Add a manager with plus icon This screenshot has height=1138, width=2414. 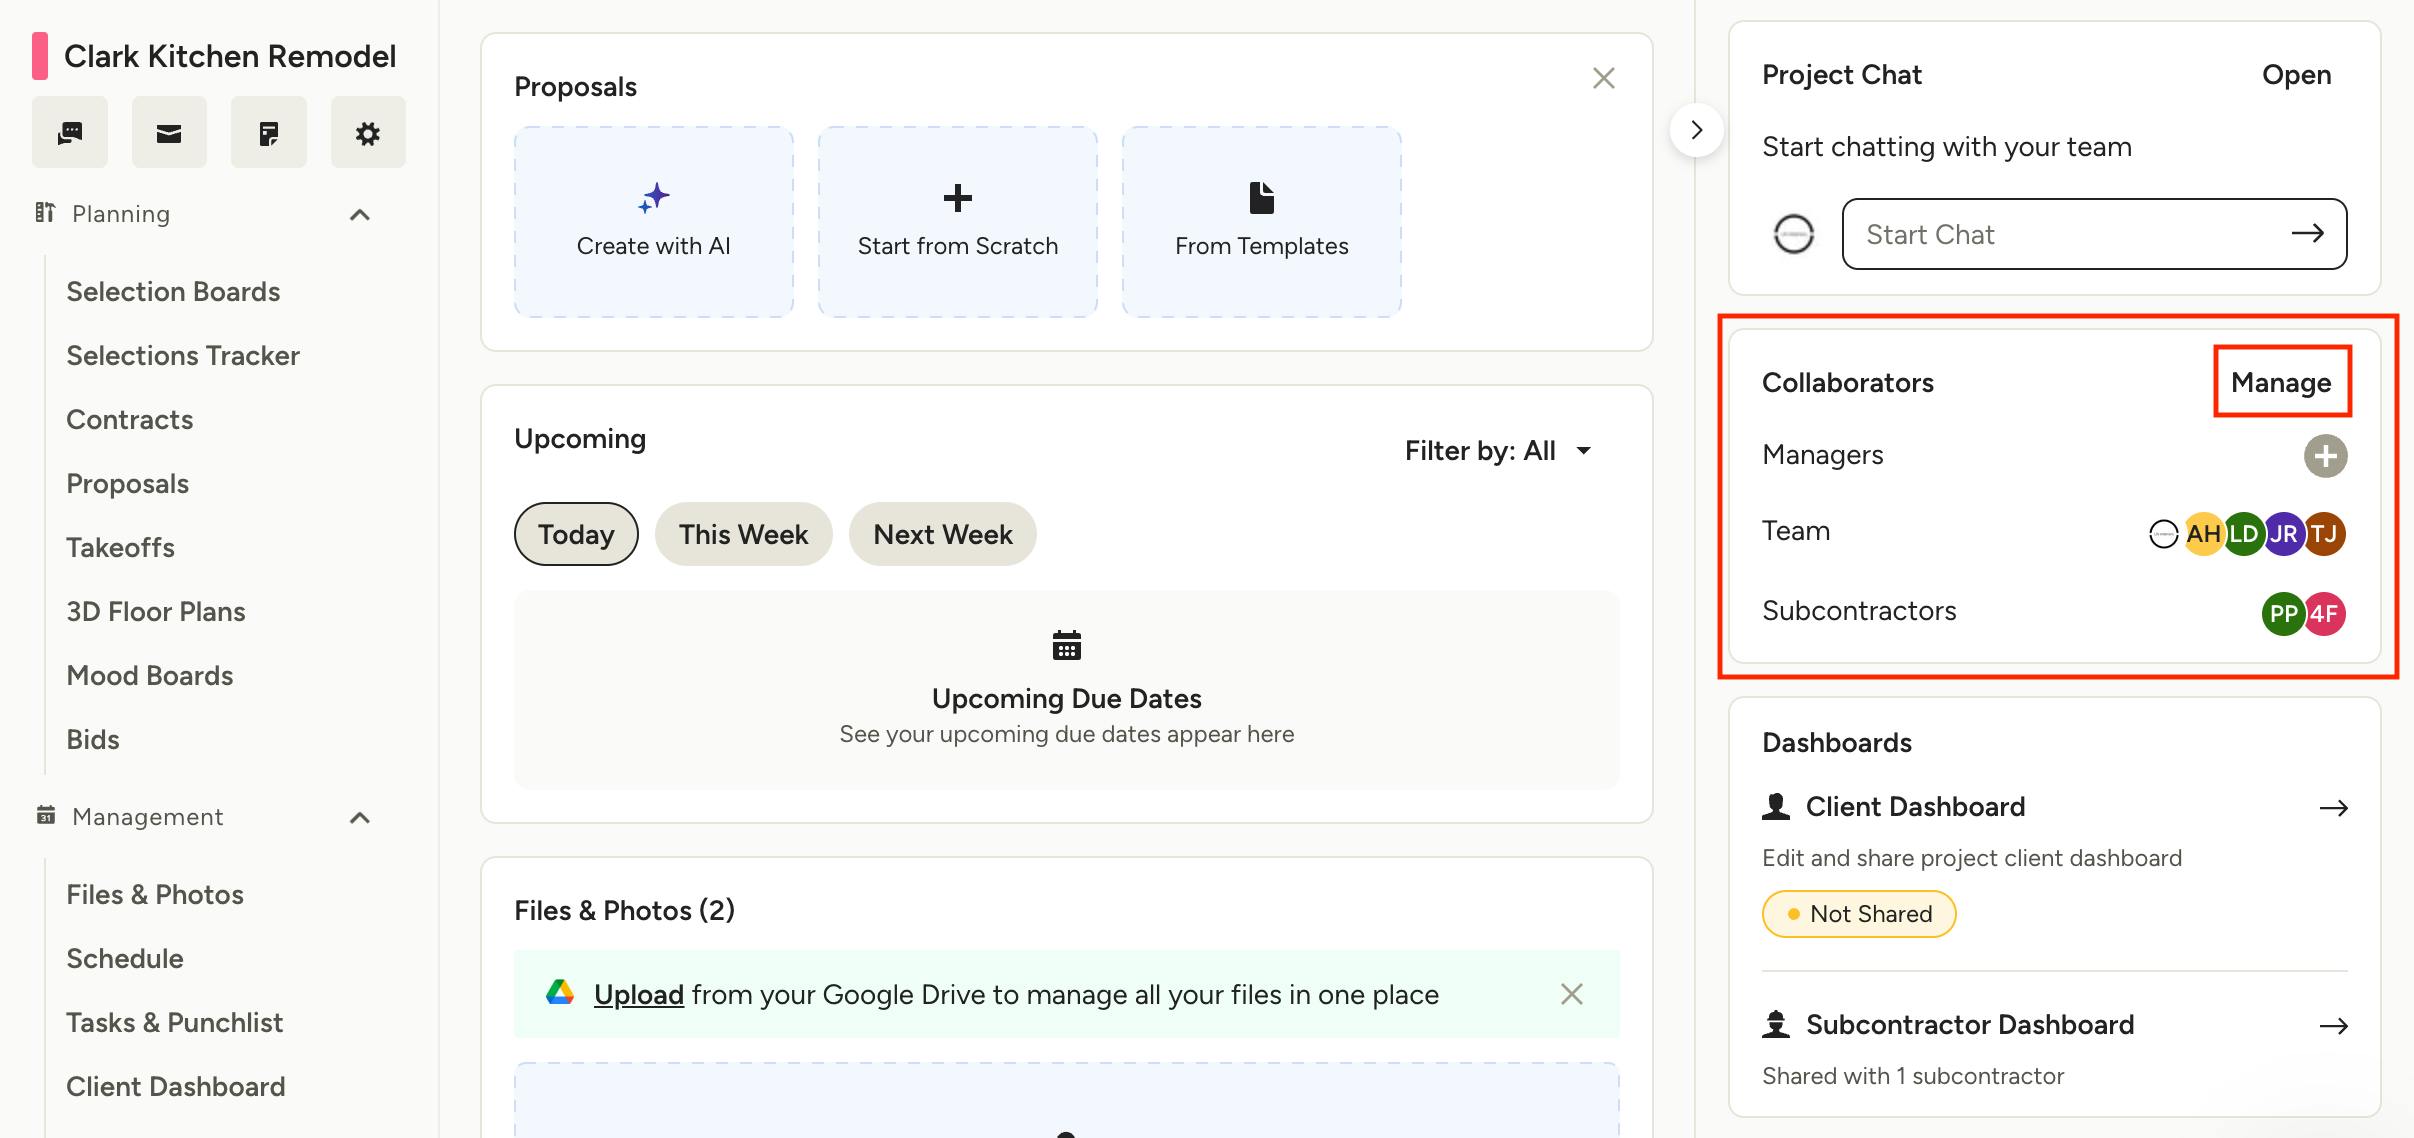click(x=2325, y=456)
